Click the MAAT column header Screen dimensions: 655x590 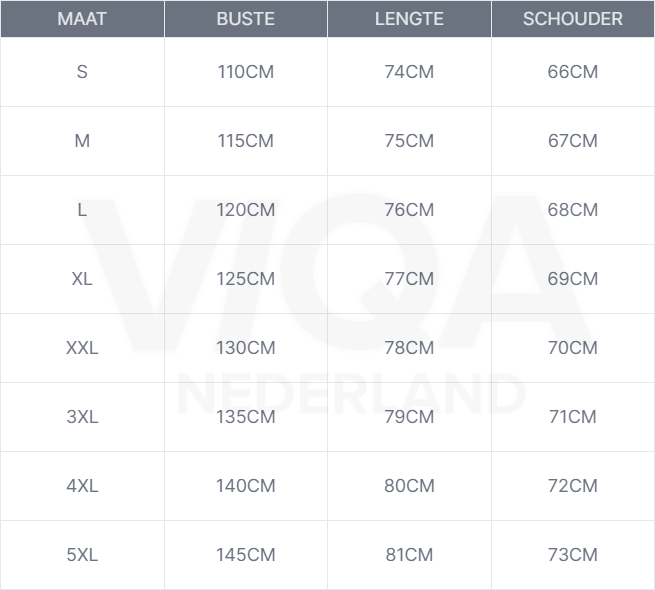coord(82,19)
